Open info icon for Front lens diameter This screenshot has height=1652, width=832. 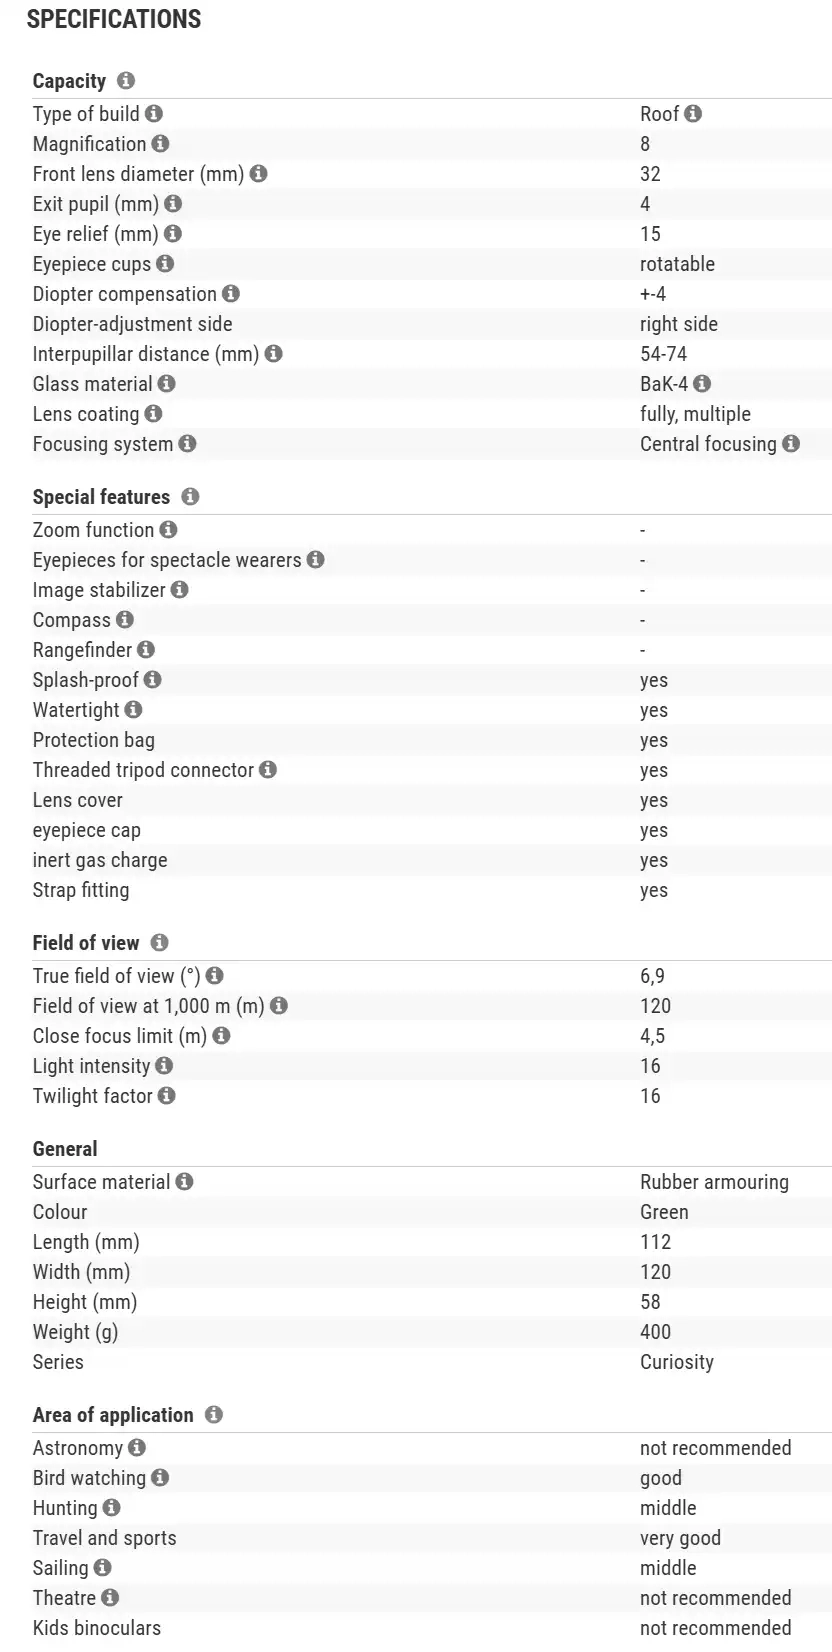click(x=258, y=174)
